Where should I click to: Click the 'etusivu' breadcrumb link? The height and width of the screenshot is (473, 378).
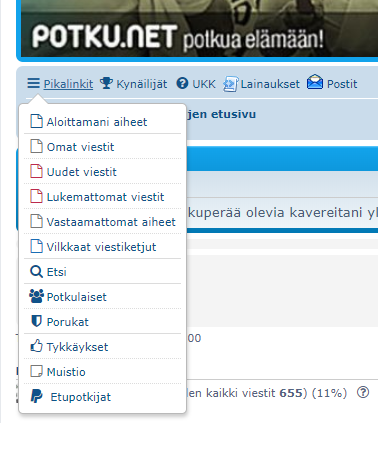click(x=233, y=114)
